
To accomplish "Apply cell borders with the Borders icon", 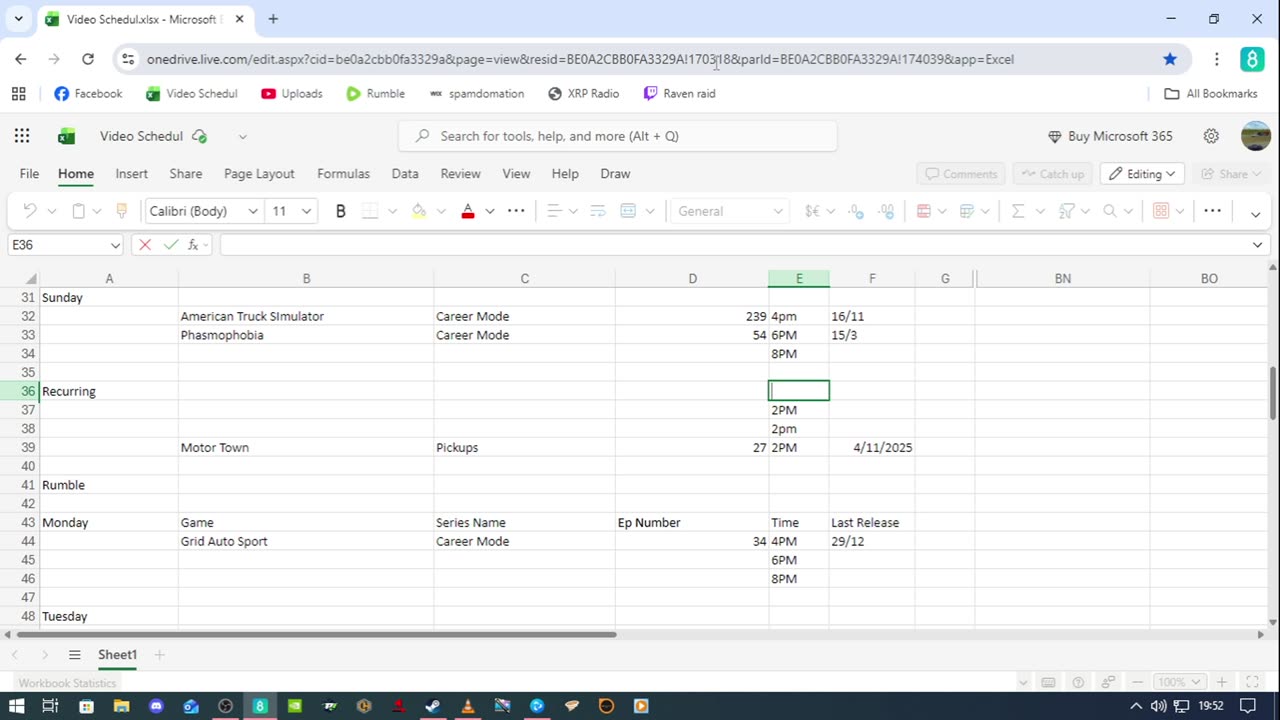I will coord(370,211).
